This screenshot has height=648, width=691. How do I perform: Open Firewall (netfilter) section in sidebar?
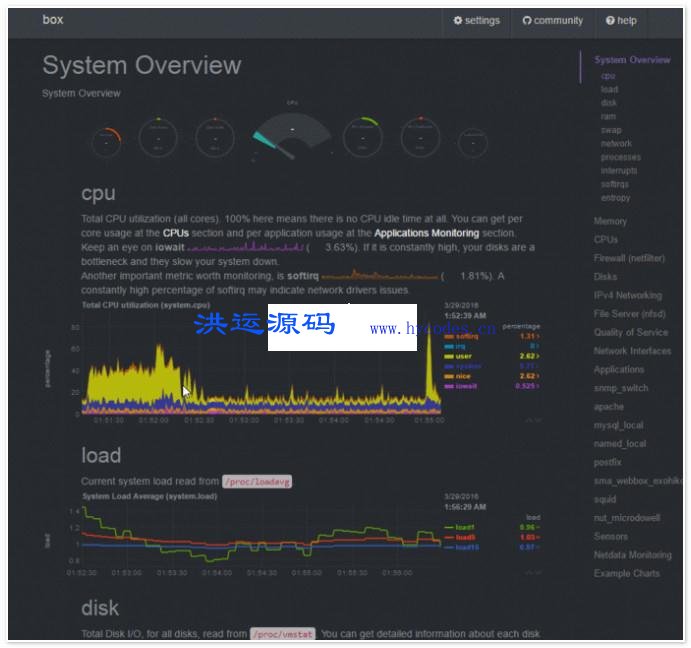(629, 258)
